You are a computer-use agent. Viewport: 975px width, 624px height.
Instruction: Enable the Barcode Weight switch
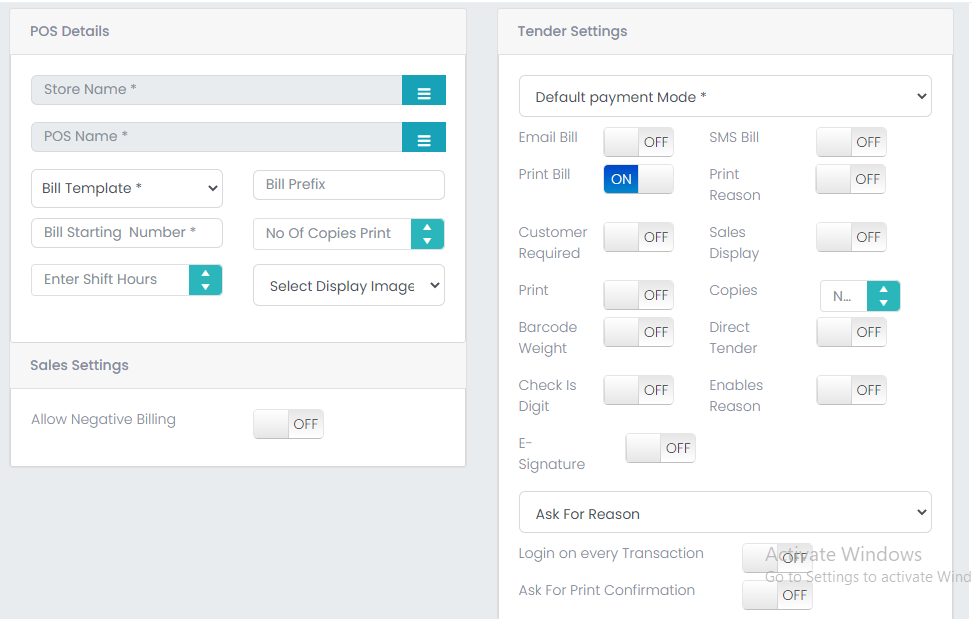pyautogui.click(x=639, y=333)
